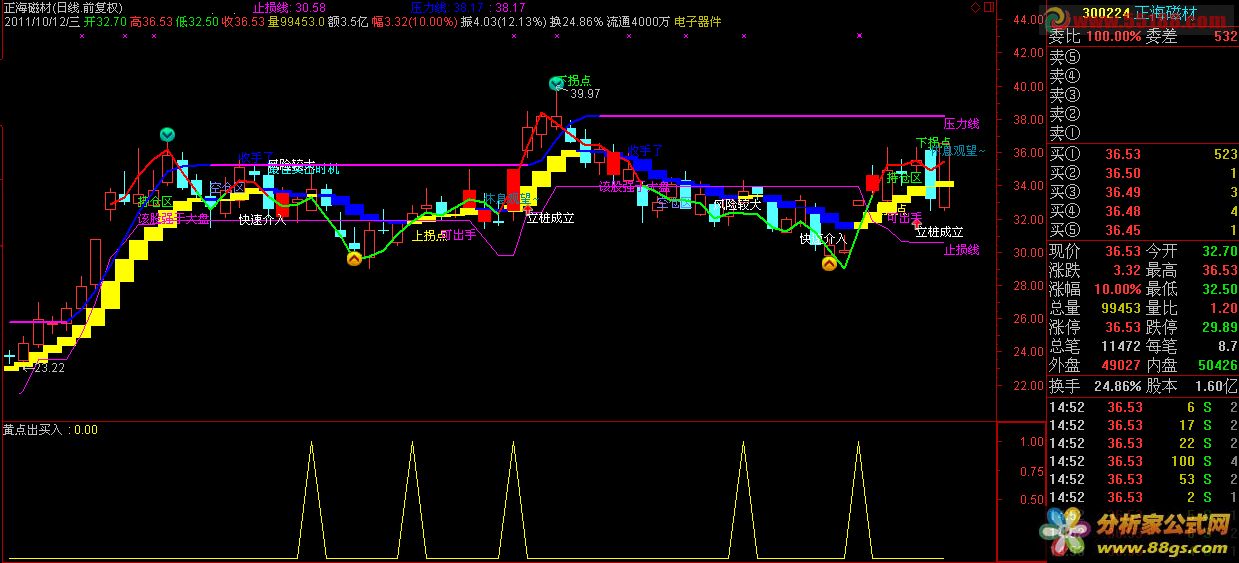This screenshot has height=563, width=1239.
Task: Select the 买① bid row at 36.53
Action: pyautogui.click(x=1143, y=154)
